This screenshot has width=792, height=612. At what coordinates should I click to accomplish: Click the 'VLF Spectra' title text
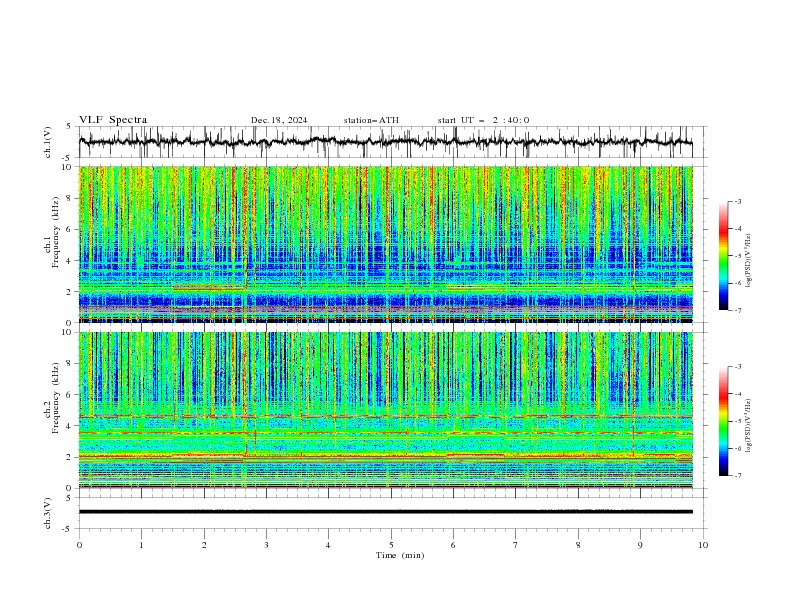pos(113,120)
